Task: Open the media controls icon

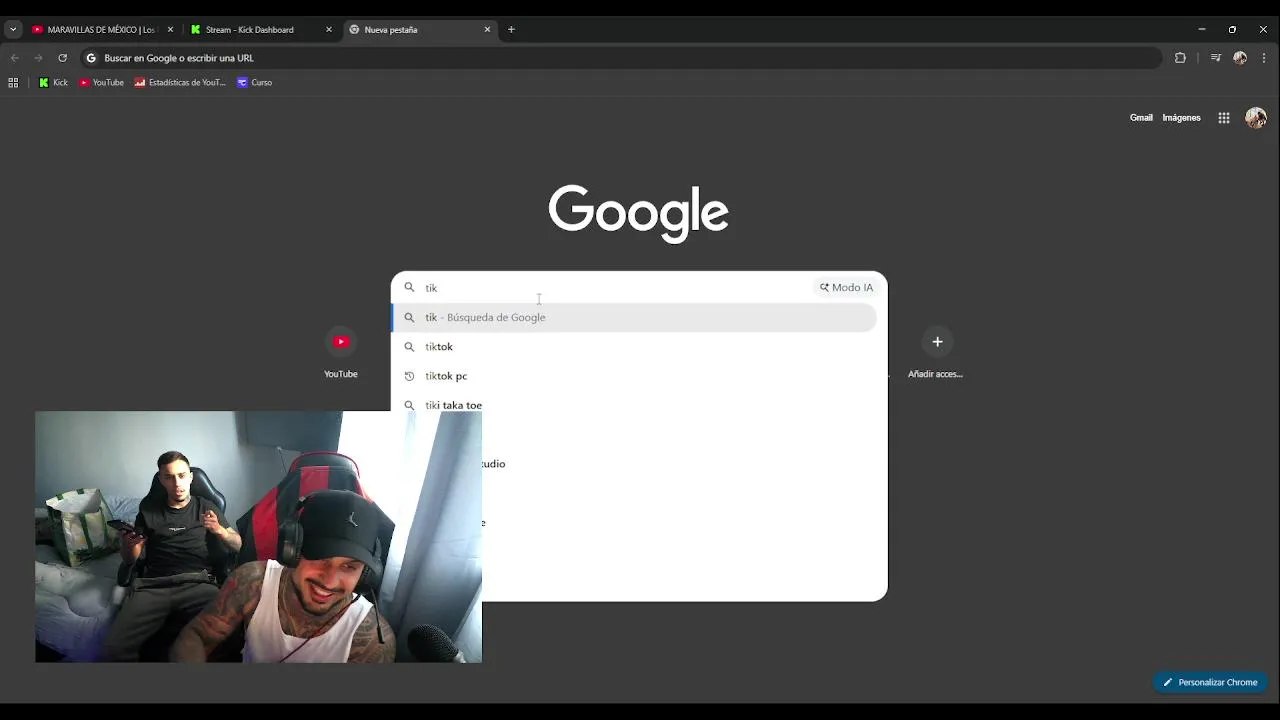Action: click(1216, 58)
